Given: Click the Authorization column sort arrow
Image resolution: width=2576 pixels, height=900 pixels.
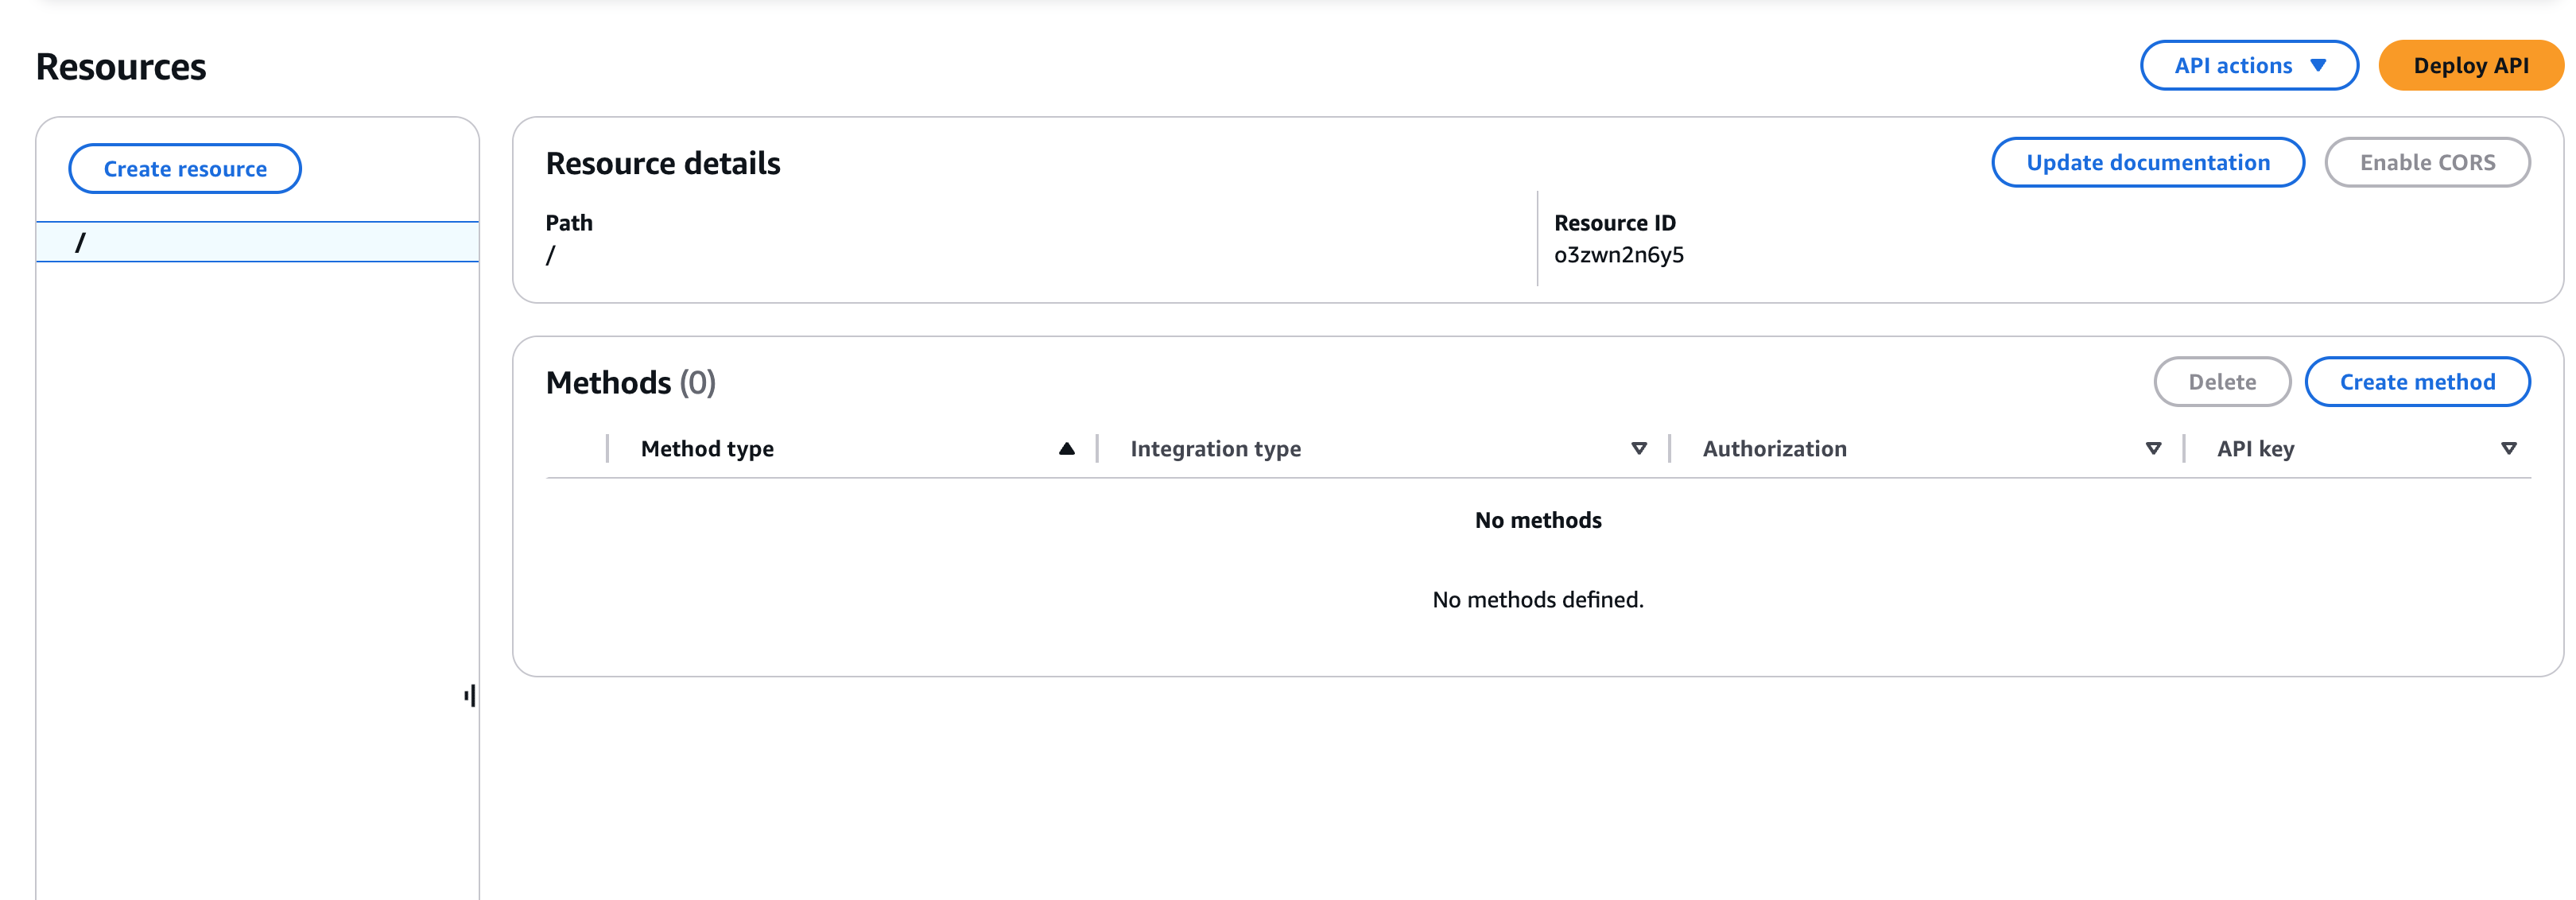Looking at the screenshot, I should click(2152, 448).
